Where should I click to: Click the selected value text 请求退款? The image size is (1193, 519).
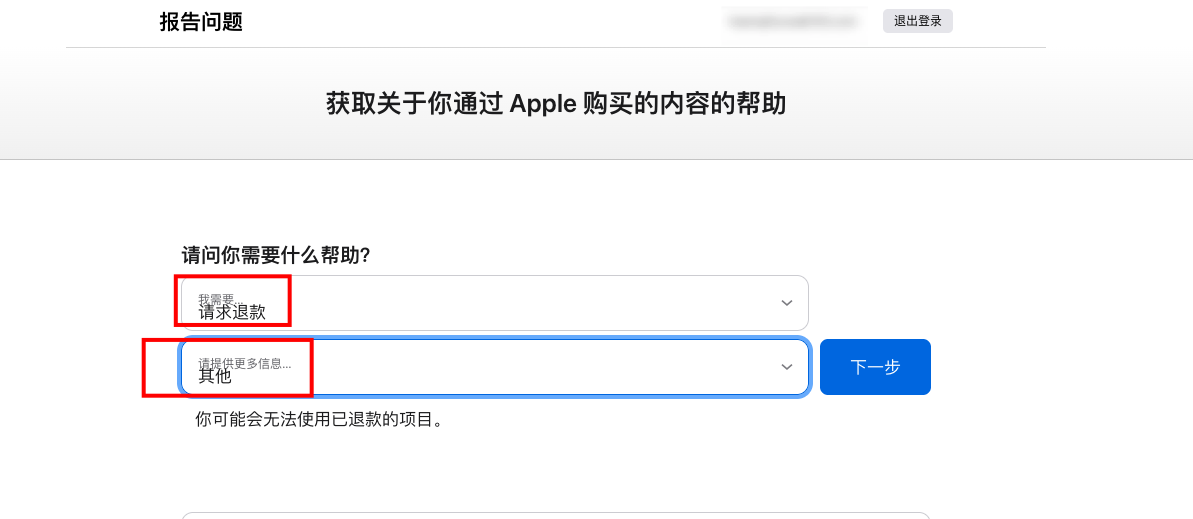(x=232, y=312)
